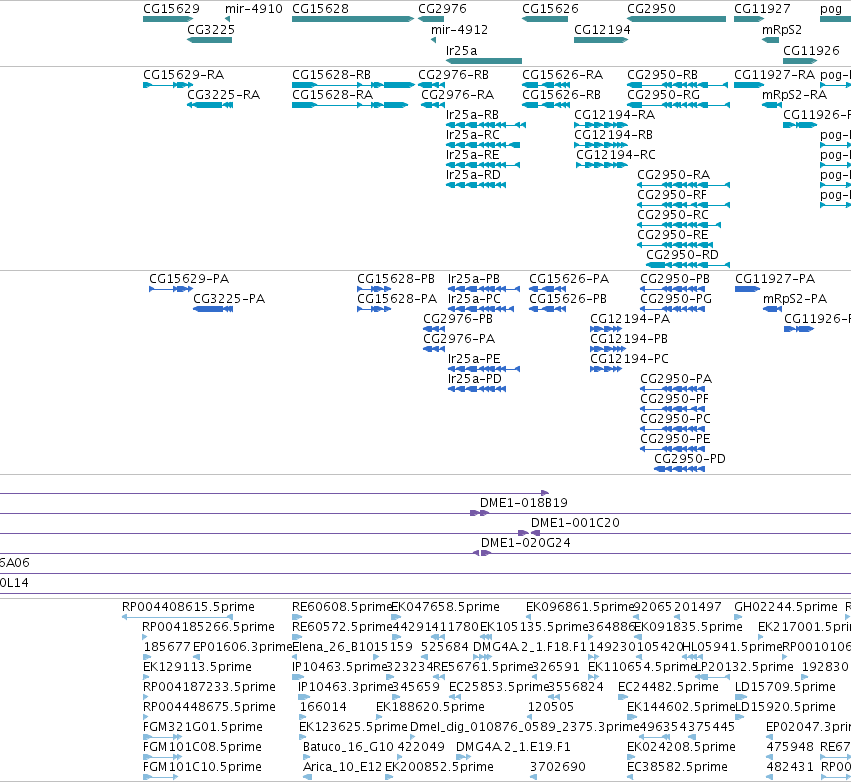Image resolution: width=851 pixels, height=782 pixels.
Task: Select the CG3225 gene bar
Action: tap(209, 40)
